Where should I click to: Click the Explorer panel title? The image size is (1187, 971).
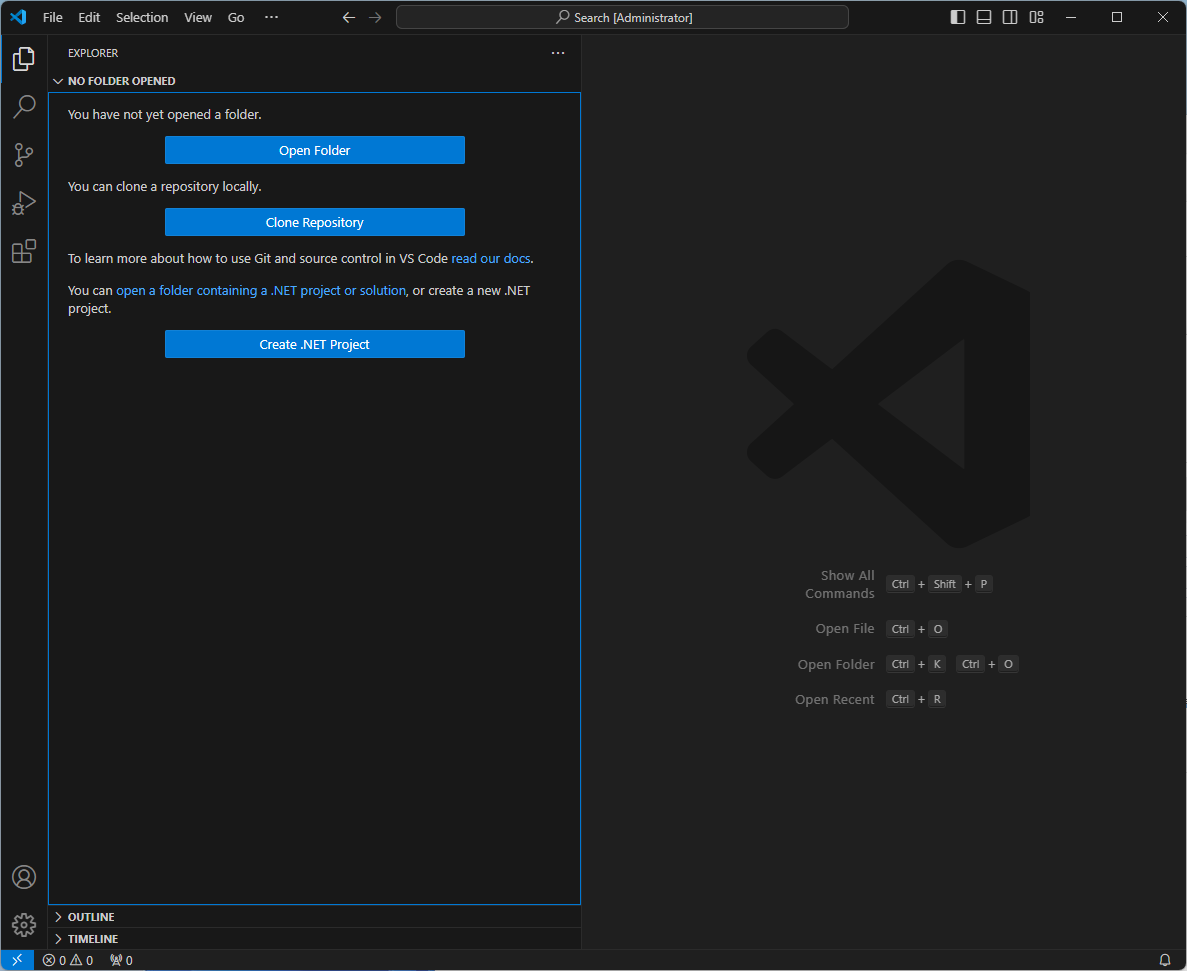pyautogui.click(x=93, y=53)
